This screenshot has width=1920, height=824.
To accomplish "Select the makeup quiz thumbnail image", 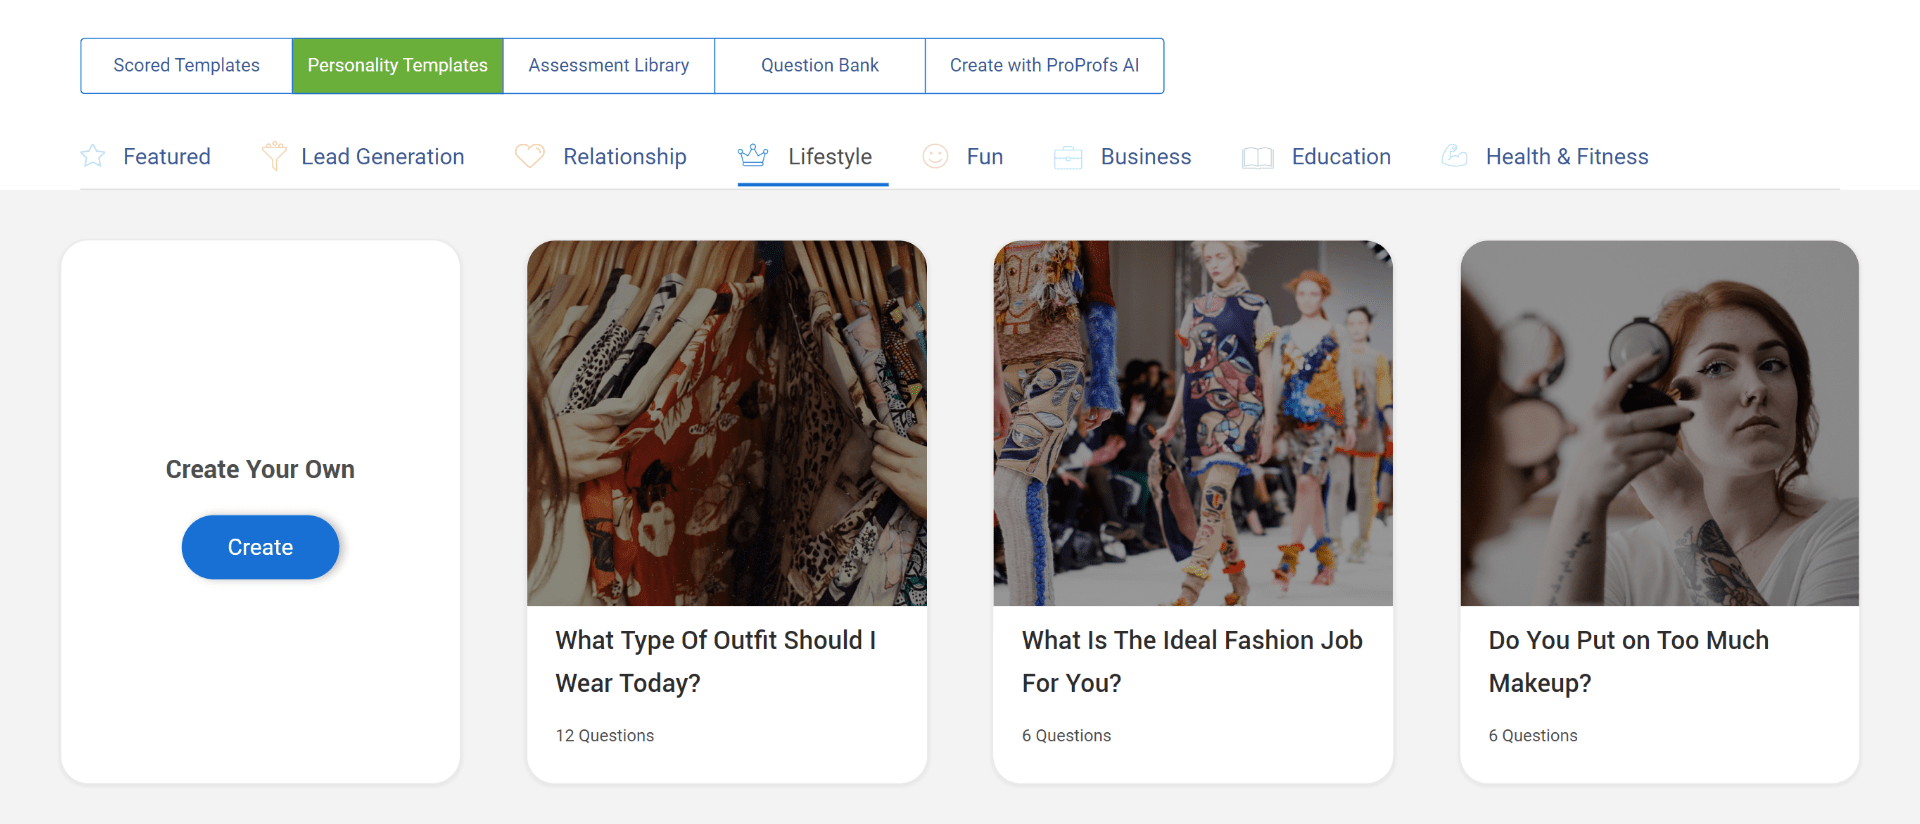I will tap(1659, 422).
